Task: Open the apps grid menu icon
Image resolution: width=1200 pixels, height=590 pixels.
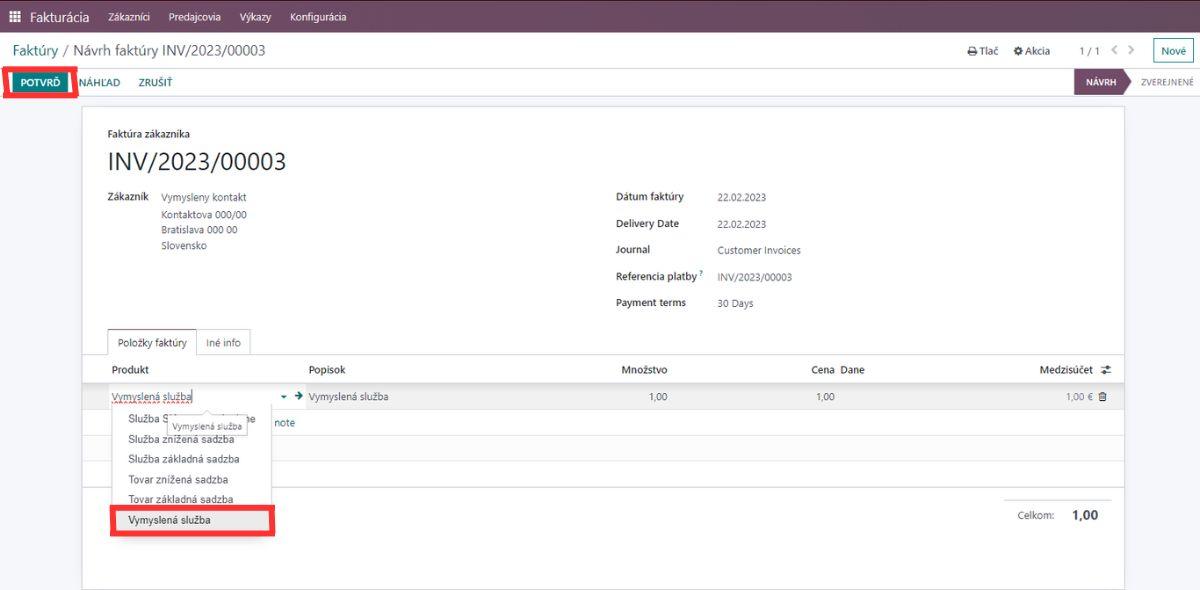Action: [15, 17]
